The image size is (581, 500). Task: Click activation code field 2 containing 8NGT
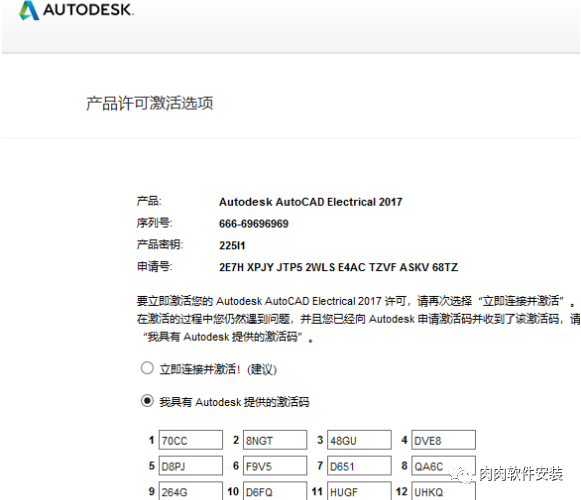coord(275,440)
